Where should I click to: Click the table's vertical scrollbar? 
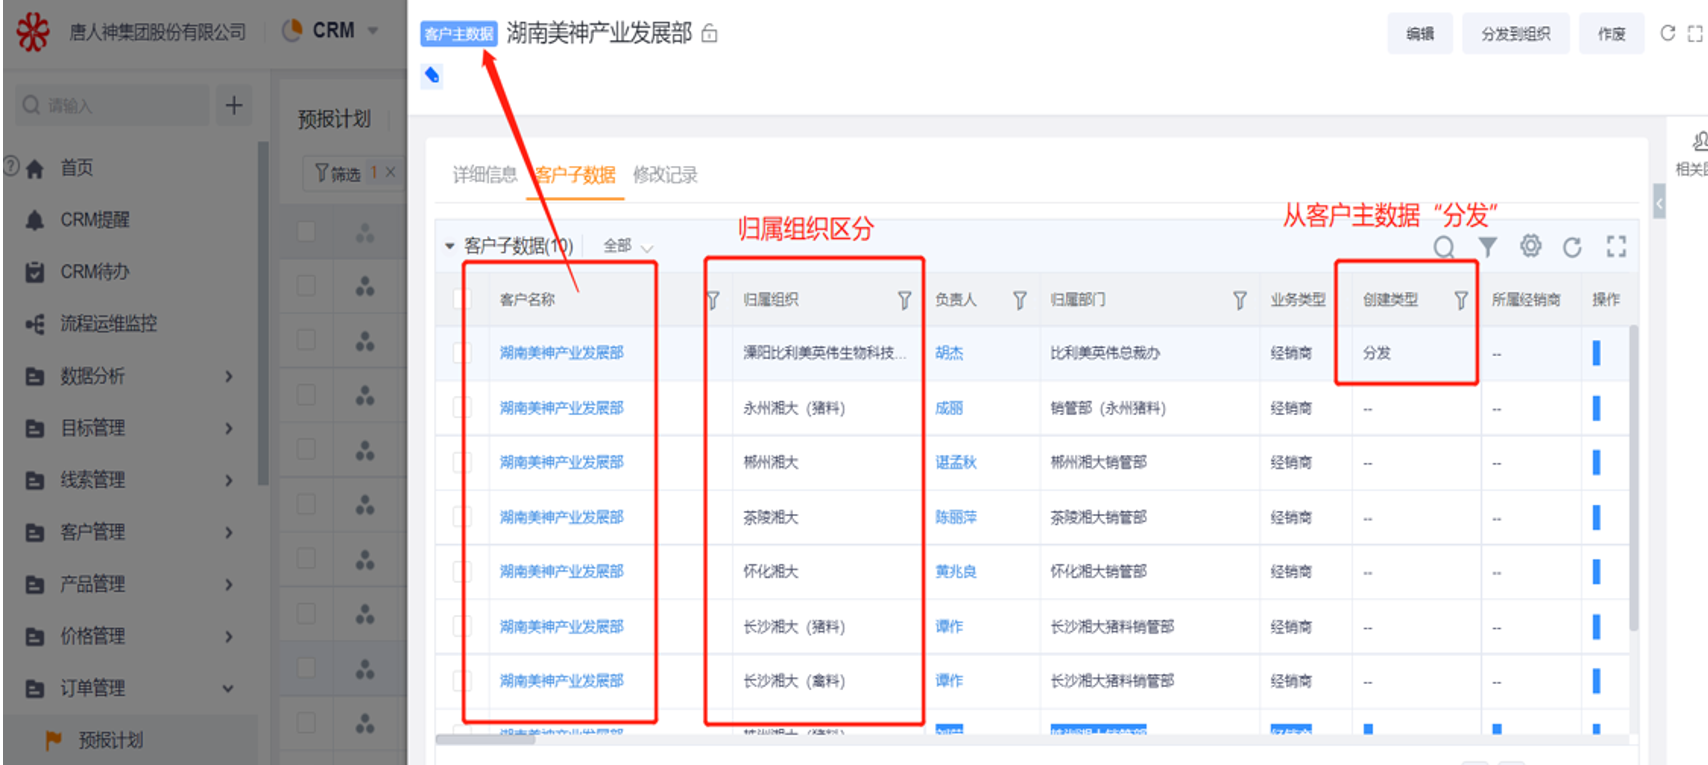(1633, 478)
